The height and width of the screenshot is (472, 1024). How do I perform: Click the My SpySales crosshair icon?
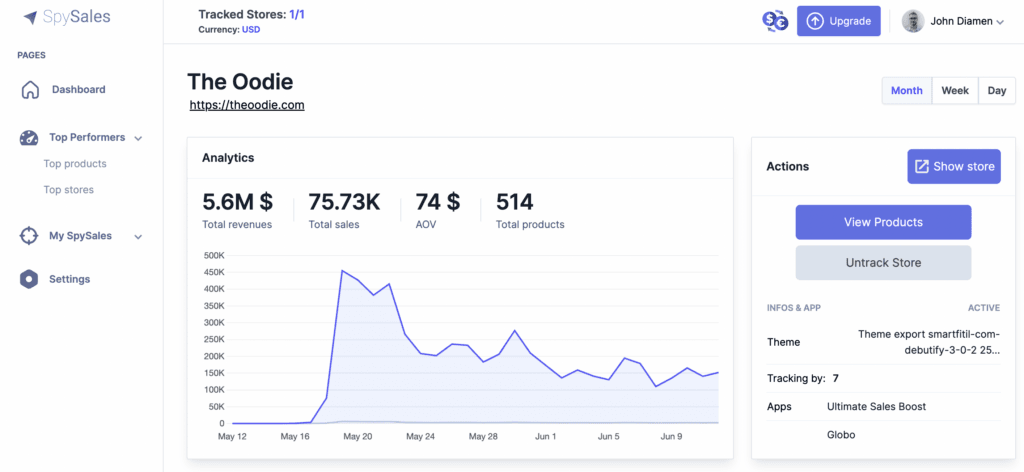tap(29, 236)
